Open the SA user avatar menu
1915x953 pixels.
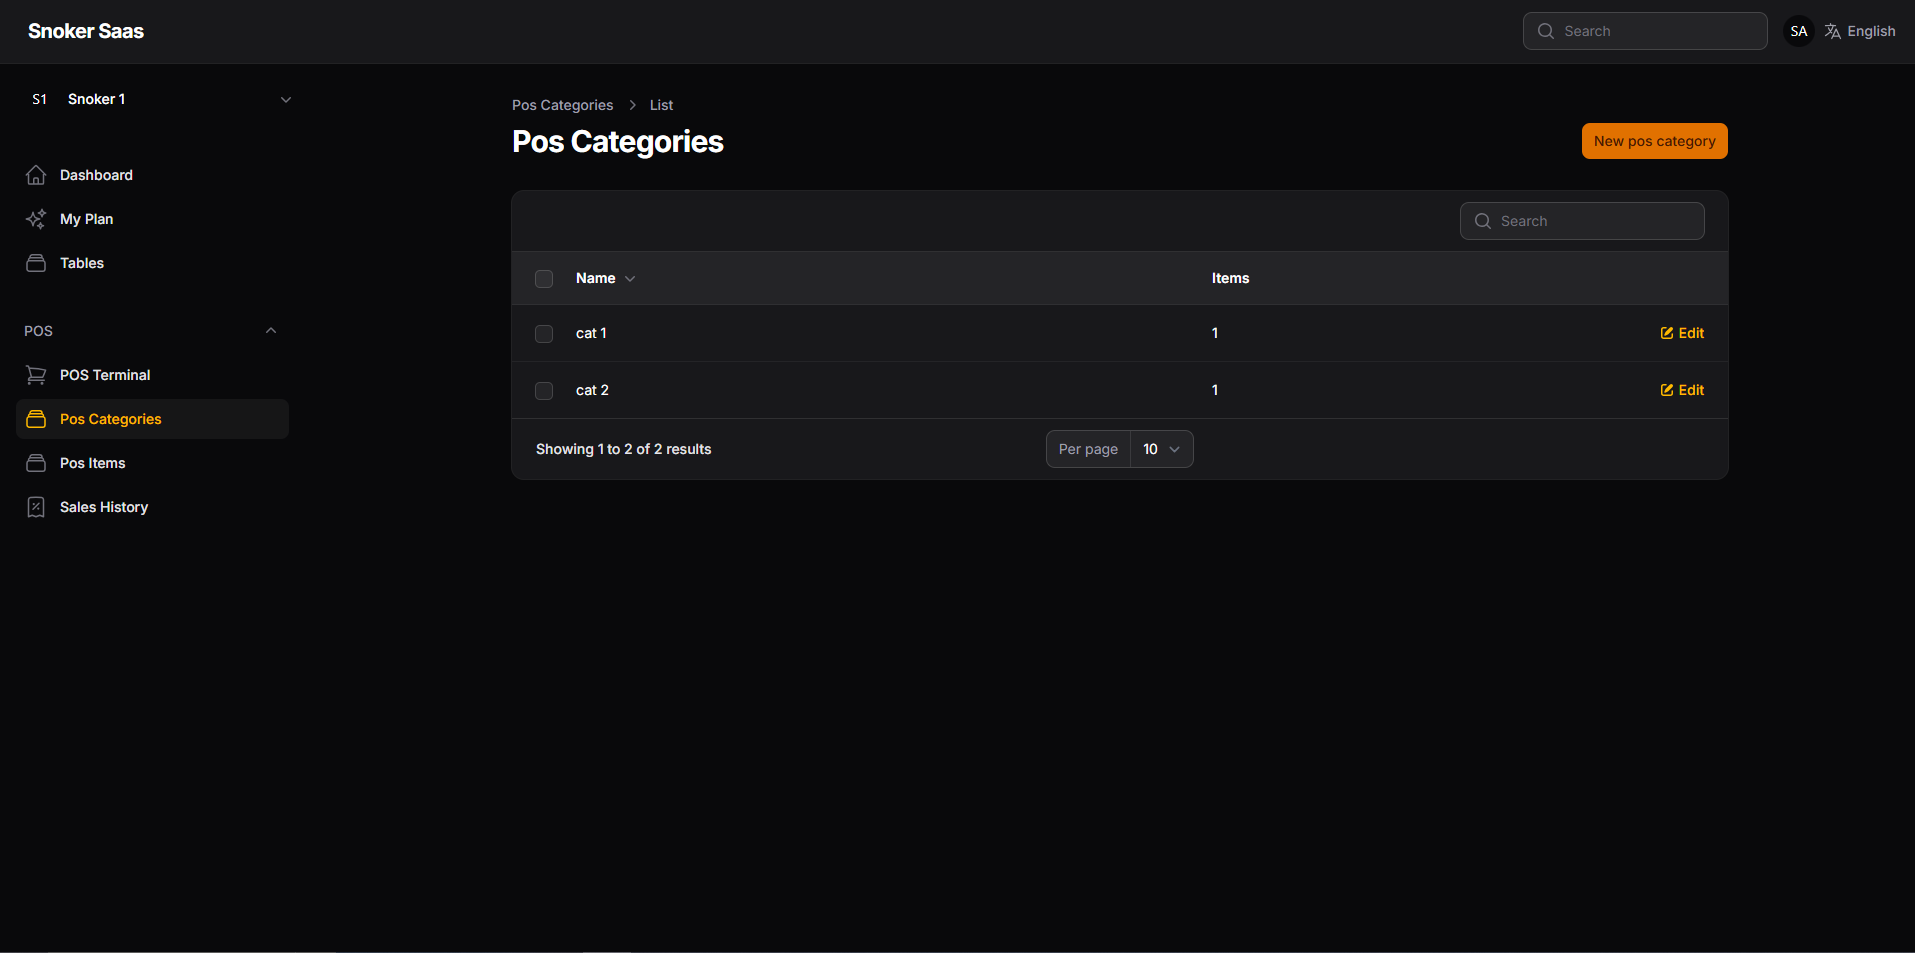pos(1798,31)
